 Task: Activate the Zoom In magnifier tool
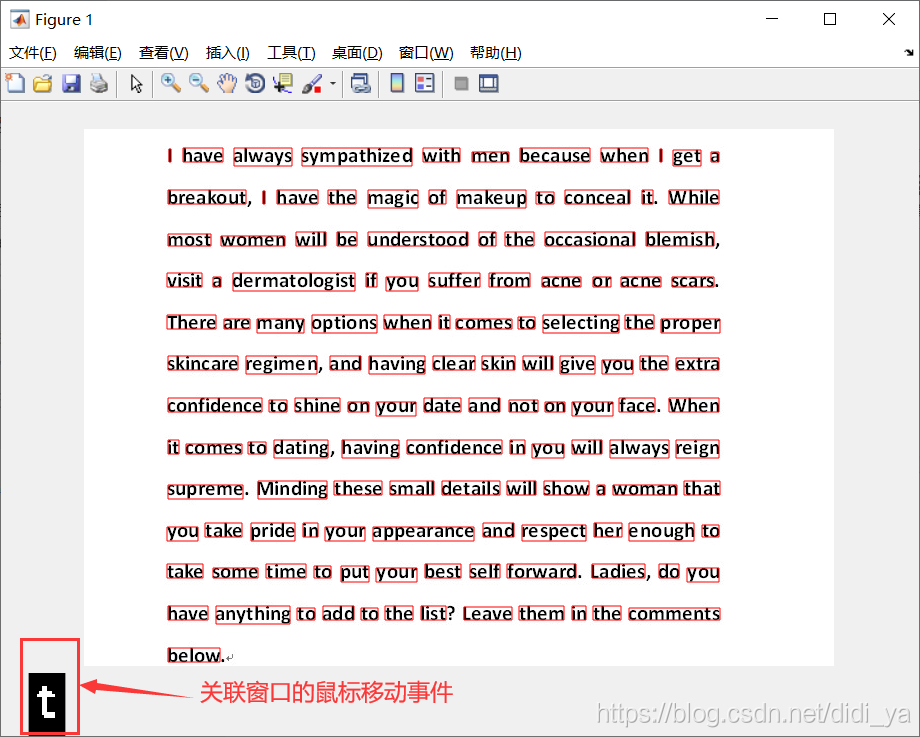[171, 83]
